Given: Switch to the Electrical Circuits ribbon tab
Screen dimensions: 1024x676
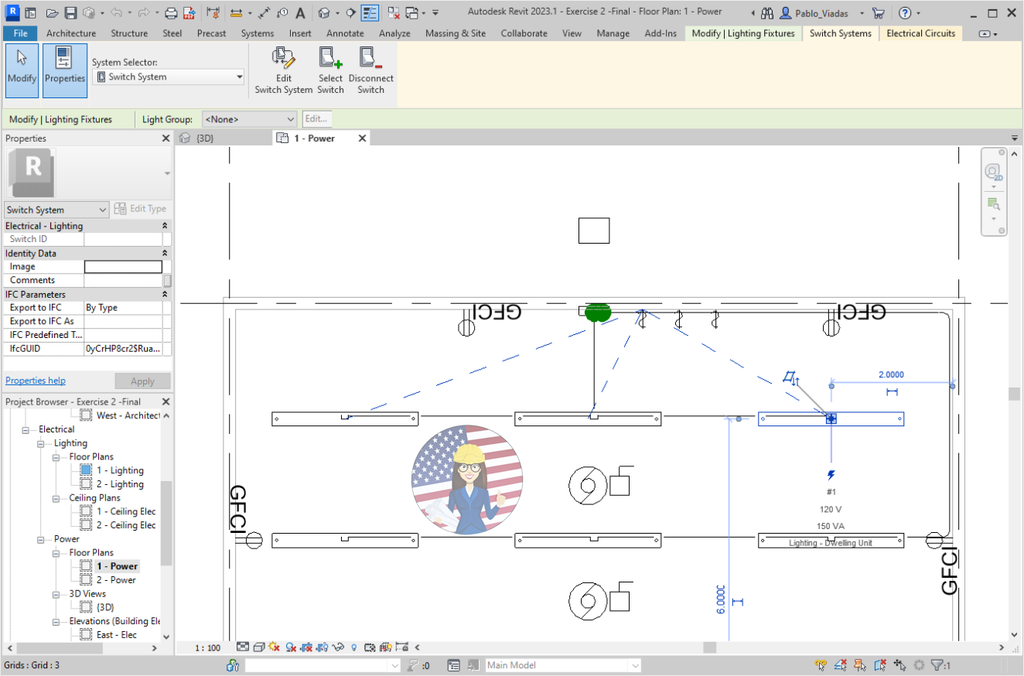Looking at the screenshot, I should click(921, 33).
